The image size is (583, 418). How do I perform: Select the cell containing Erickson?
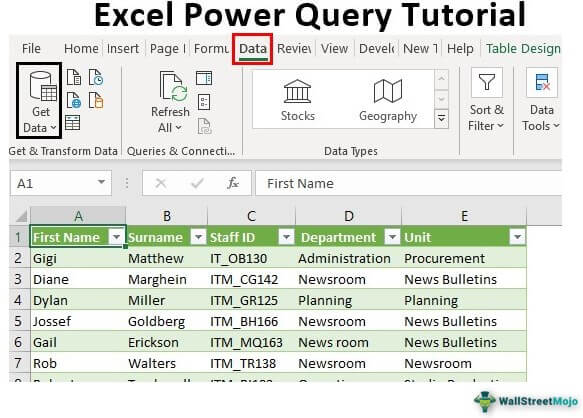(167, 342)
